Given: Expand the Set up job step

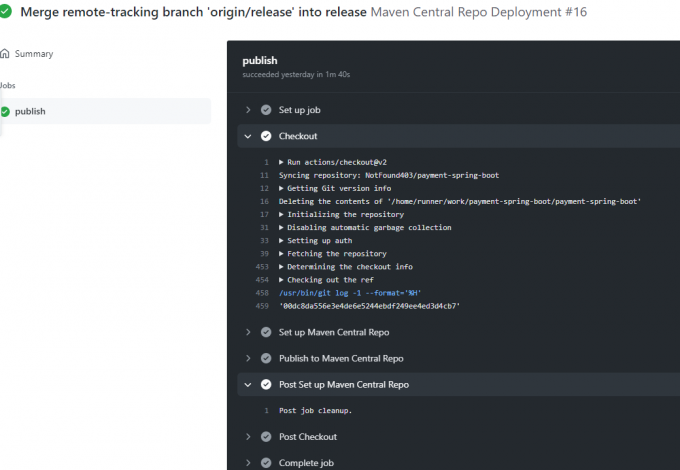Looking at the screenshot, I should point(248,110).
